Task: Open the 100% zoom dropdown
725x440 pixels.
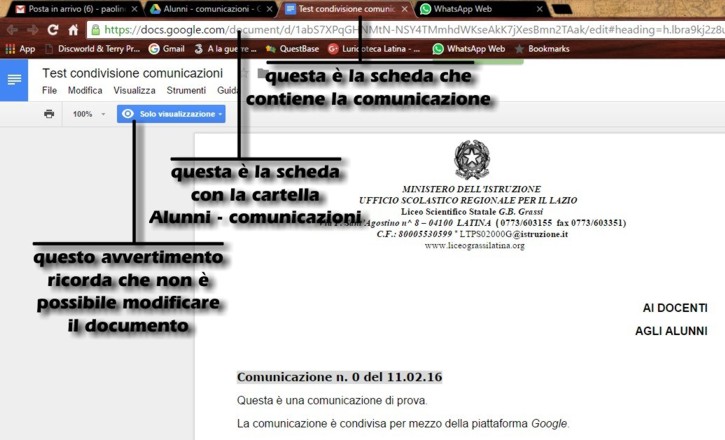Action: (x=88, y=114)
